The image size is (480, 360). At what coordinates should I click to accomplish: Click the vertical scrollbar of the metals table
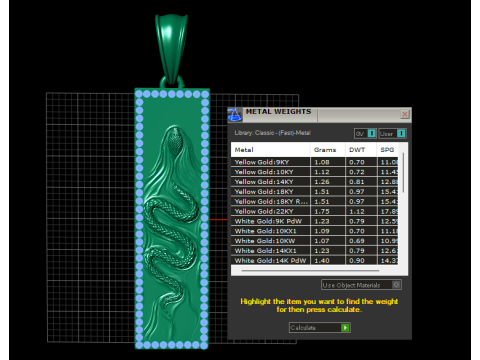coord(403,173)
